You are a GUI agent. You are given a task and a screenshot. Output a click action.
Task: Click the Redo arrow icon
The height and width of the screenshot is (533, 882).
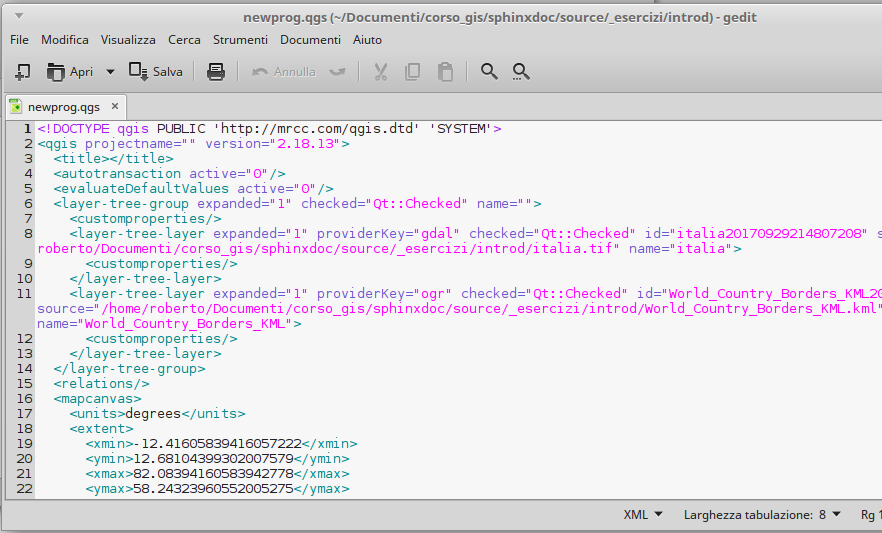[338, 72]
